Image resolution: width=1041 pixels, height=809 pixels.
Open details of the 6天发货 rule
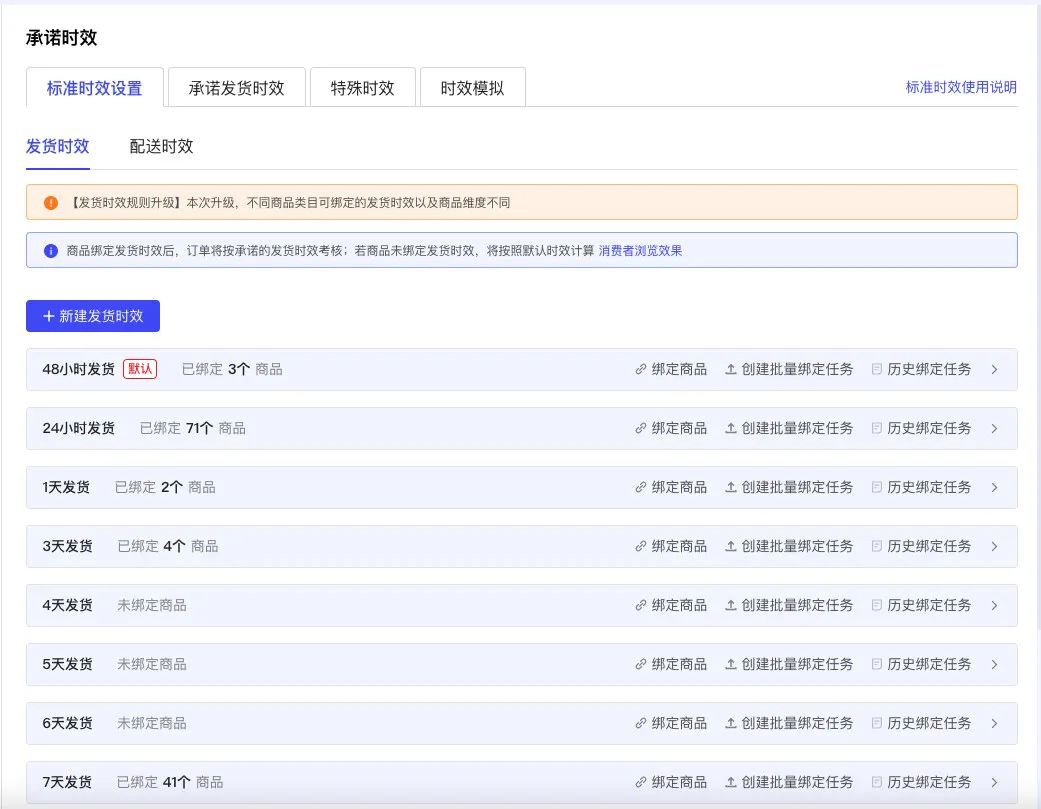pyautogui.click(x=995, y=723)
